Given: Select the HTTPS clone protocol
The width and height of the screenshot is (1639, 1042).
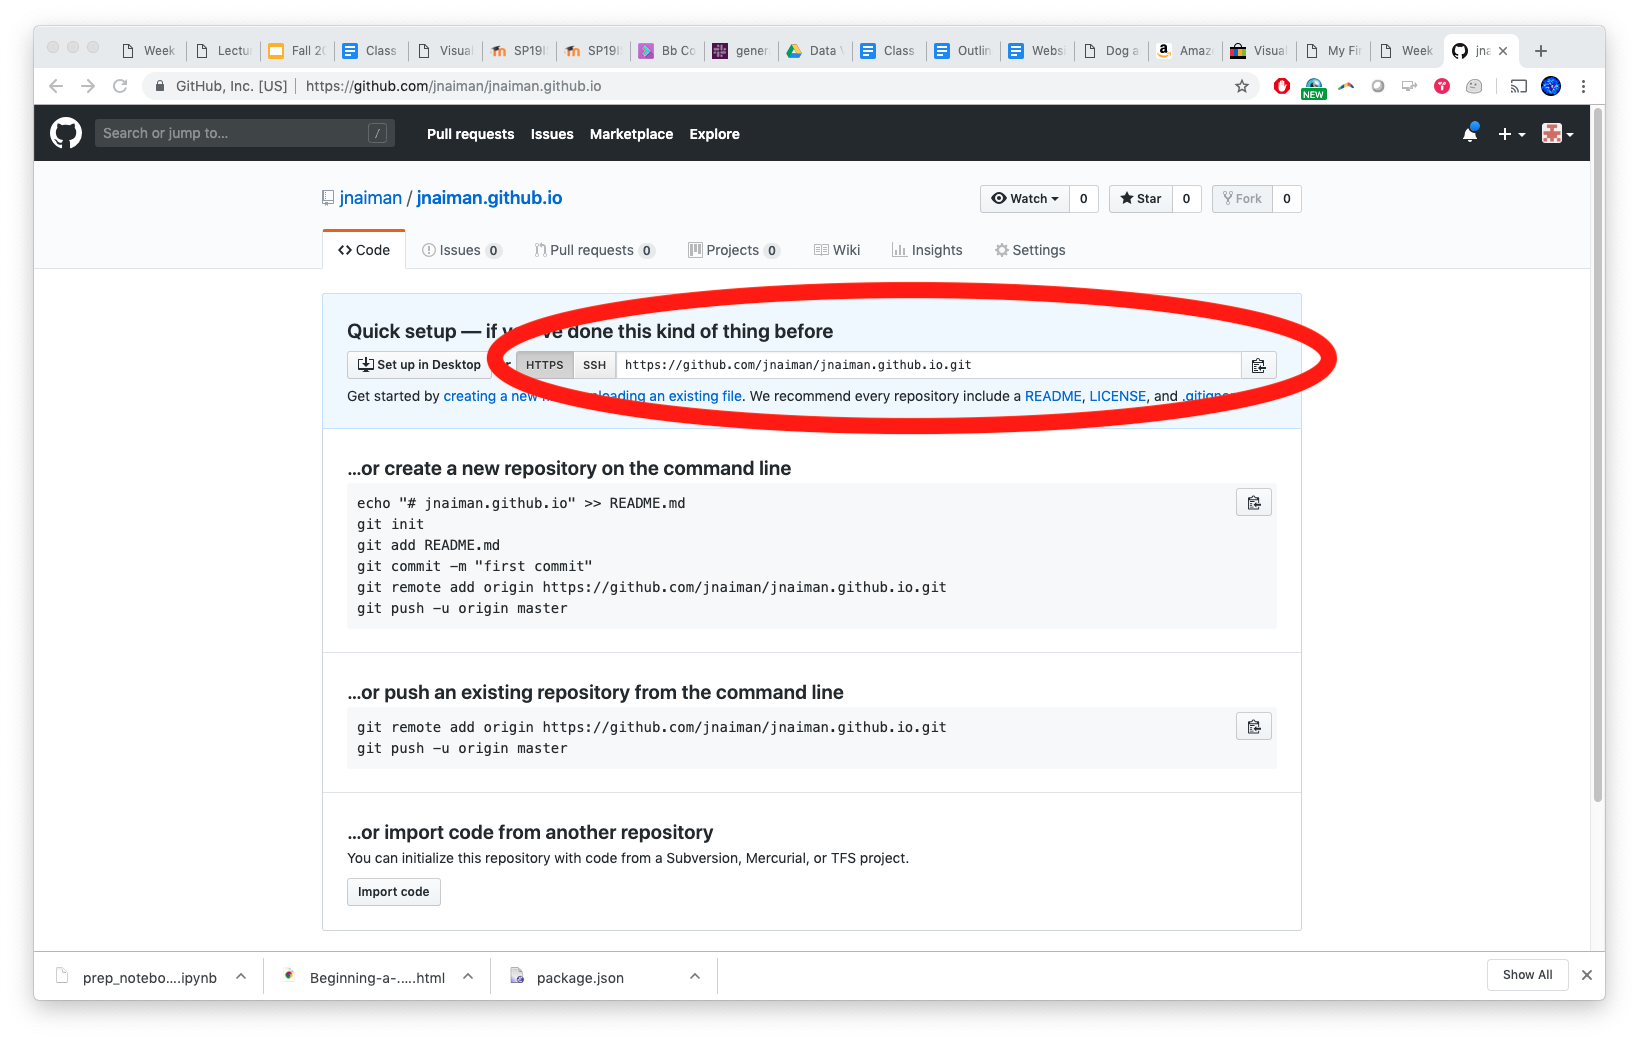Looking at the screenshot, I should pyautogui.click(x=545, y=365).
